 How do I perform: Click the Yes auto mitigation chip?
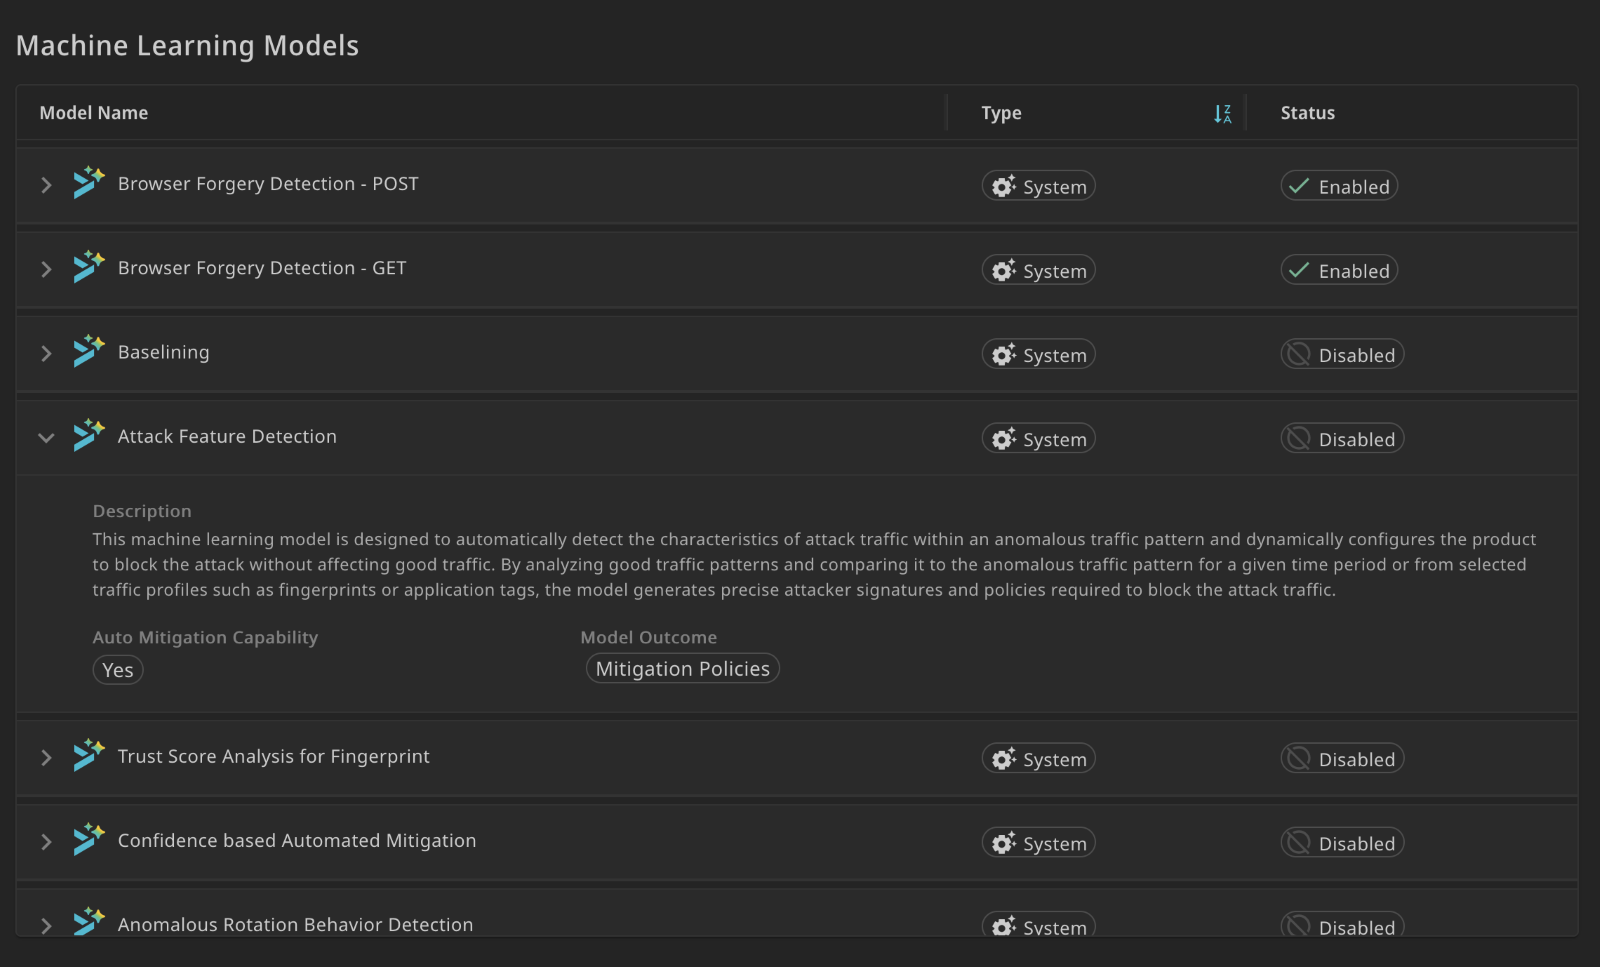(118, 670)
